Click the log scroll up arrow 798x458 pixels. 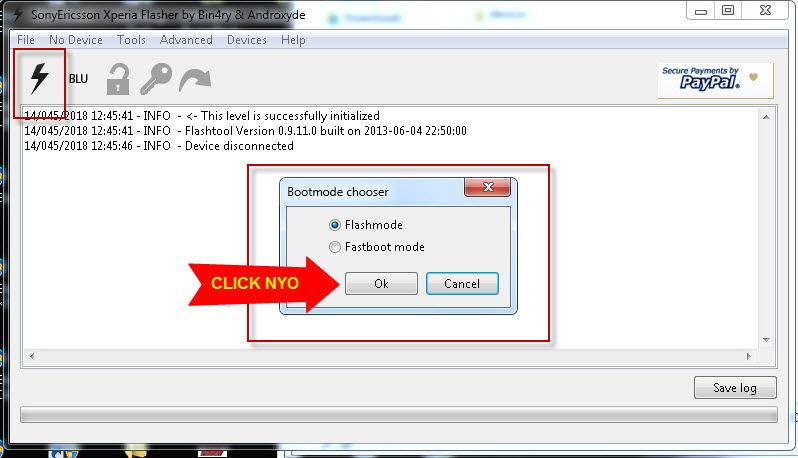click(x=766, y=117)
